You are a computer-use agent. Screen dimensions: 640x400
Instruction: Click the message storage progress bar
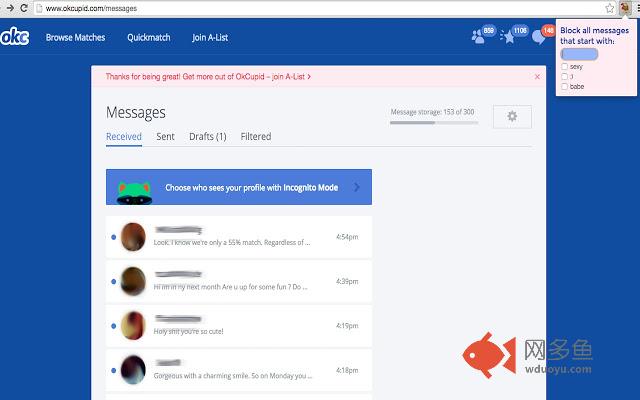coord(434,122)
